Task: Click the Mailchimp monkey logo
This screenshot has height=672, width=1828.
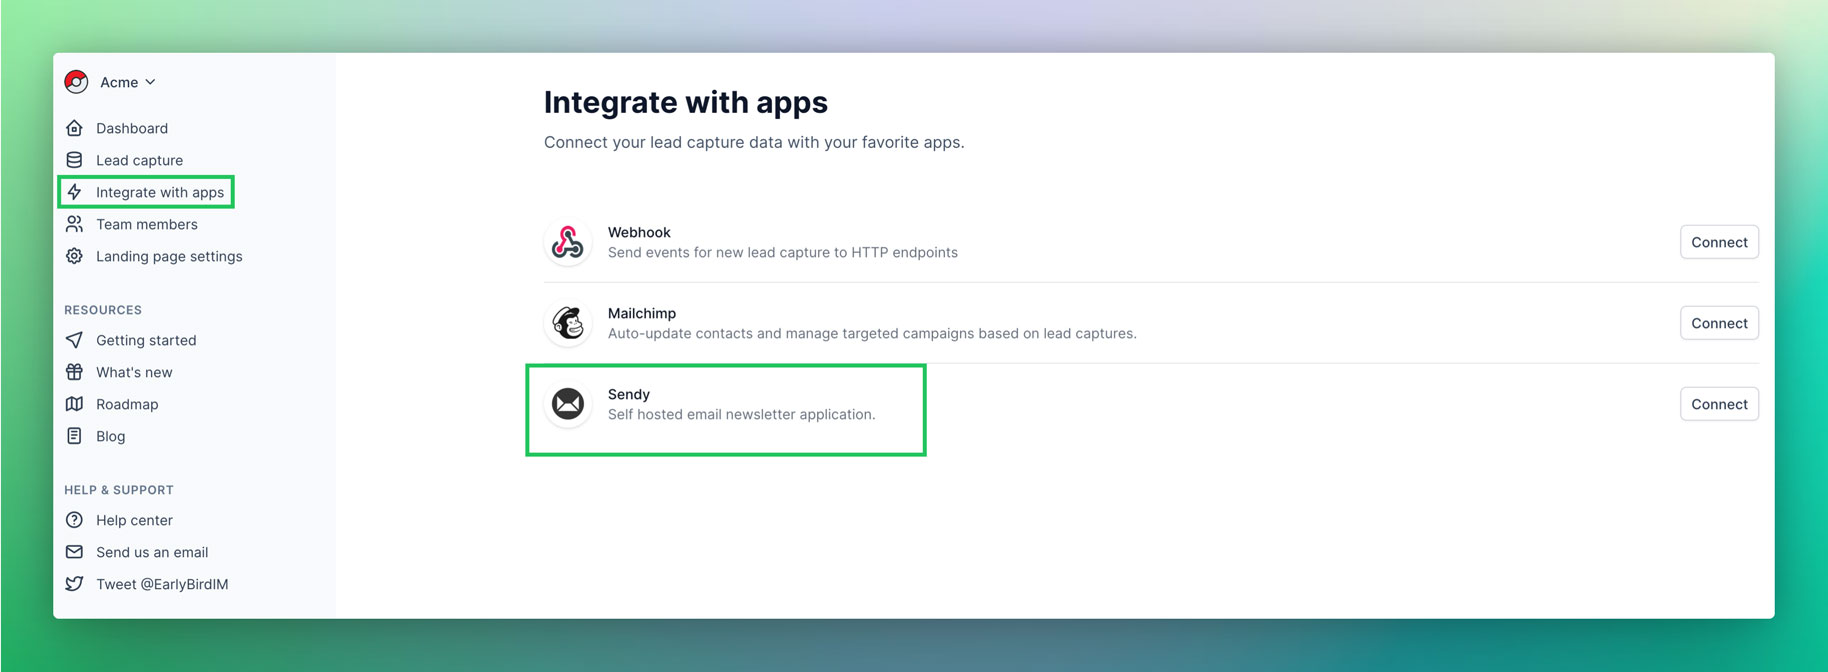Action: tap(568, 323)
